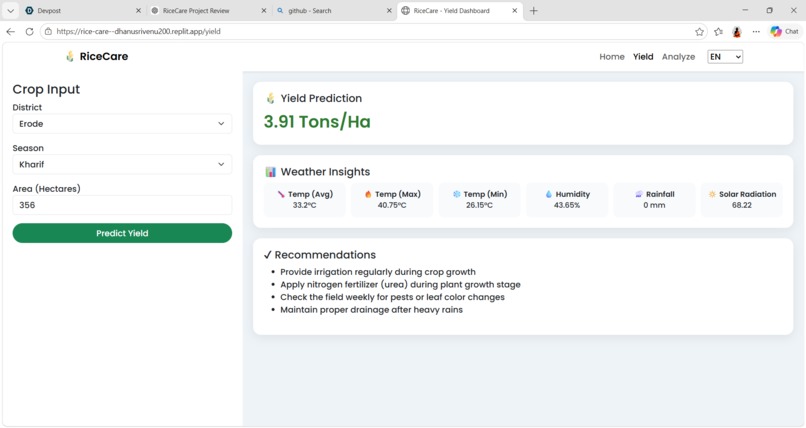Switch to RiceCare Project Review tab
The height and width of the screenshot is (428, 806).
tap(208, 10)
